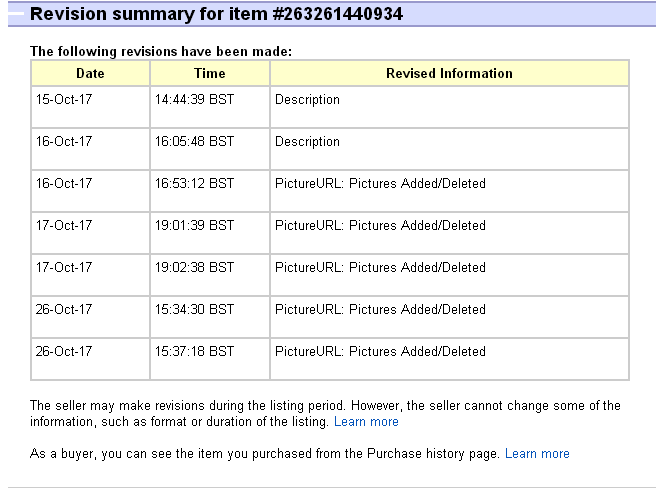The width and height of the screenshot is (656, 488).
Task: Click the 15:34:30 BST time cell
Action: pos(194,310)
